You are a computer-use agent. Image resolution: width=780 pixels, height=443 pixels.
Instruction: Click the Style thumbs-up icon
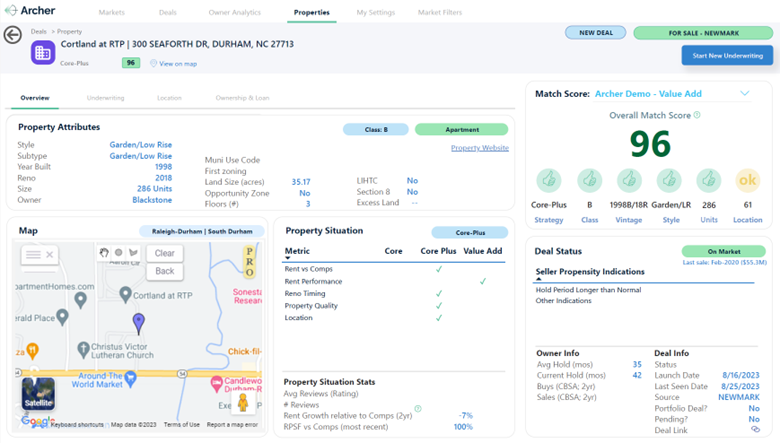click(669, 180)
